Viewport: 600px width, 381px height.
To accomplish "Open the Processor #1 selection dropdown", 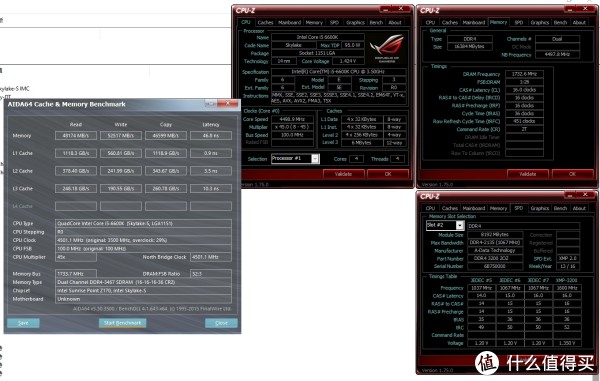I will pos(315,159).
